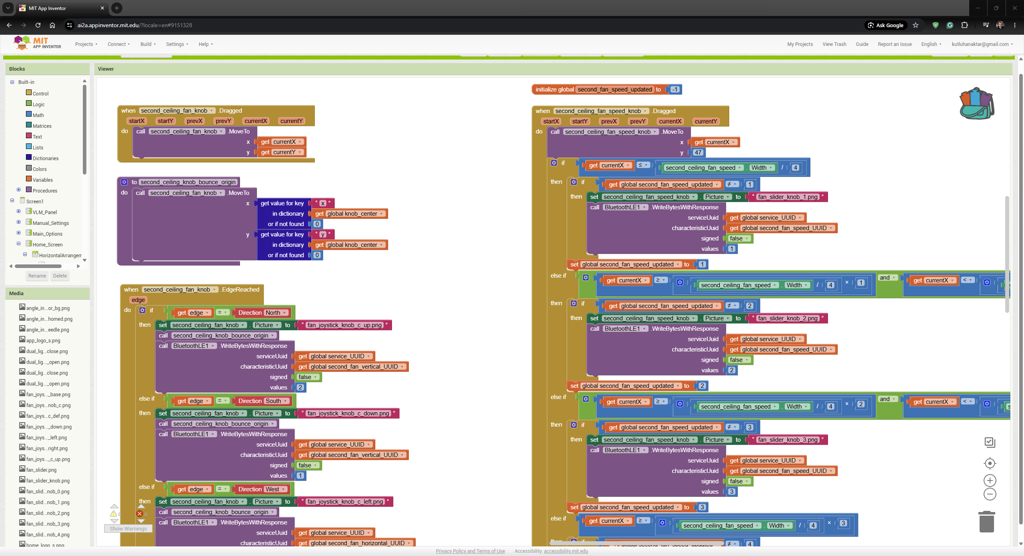Click the green shield extension icon

click(x=935, y=25)
